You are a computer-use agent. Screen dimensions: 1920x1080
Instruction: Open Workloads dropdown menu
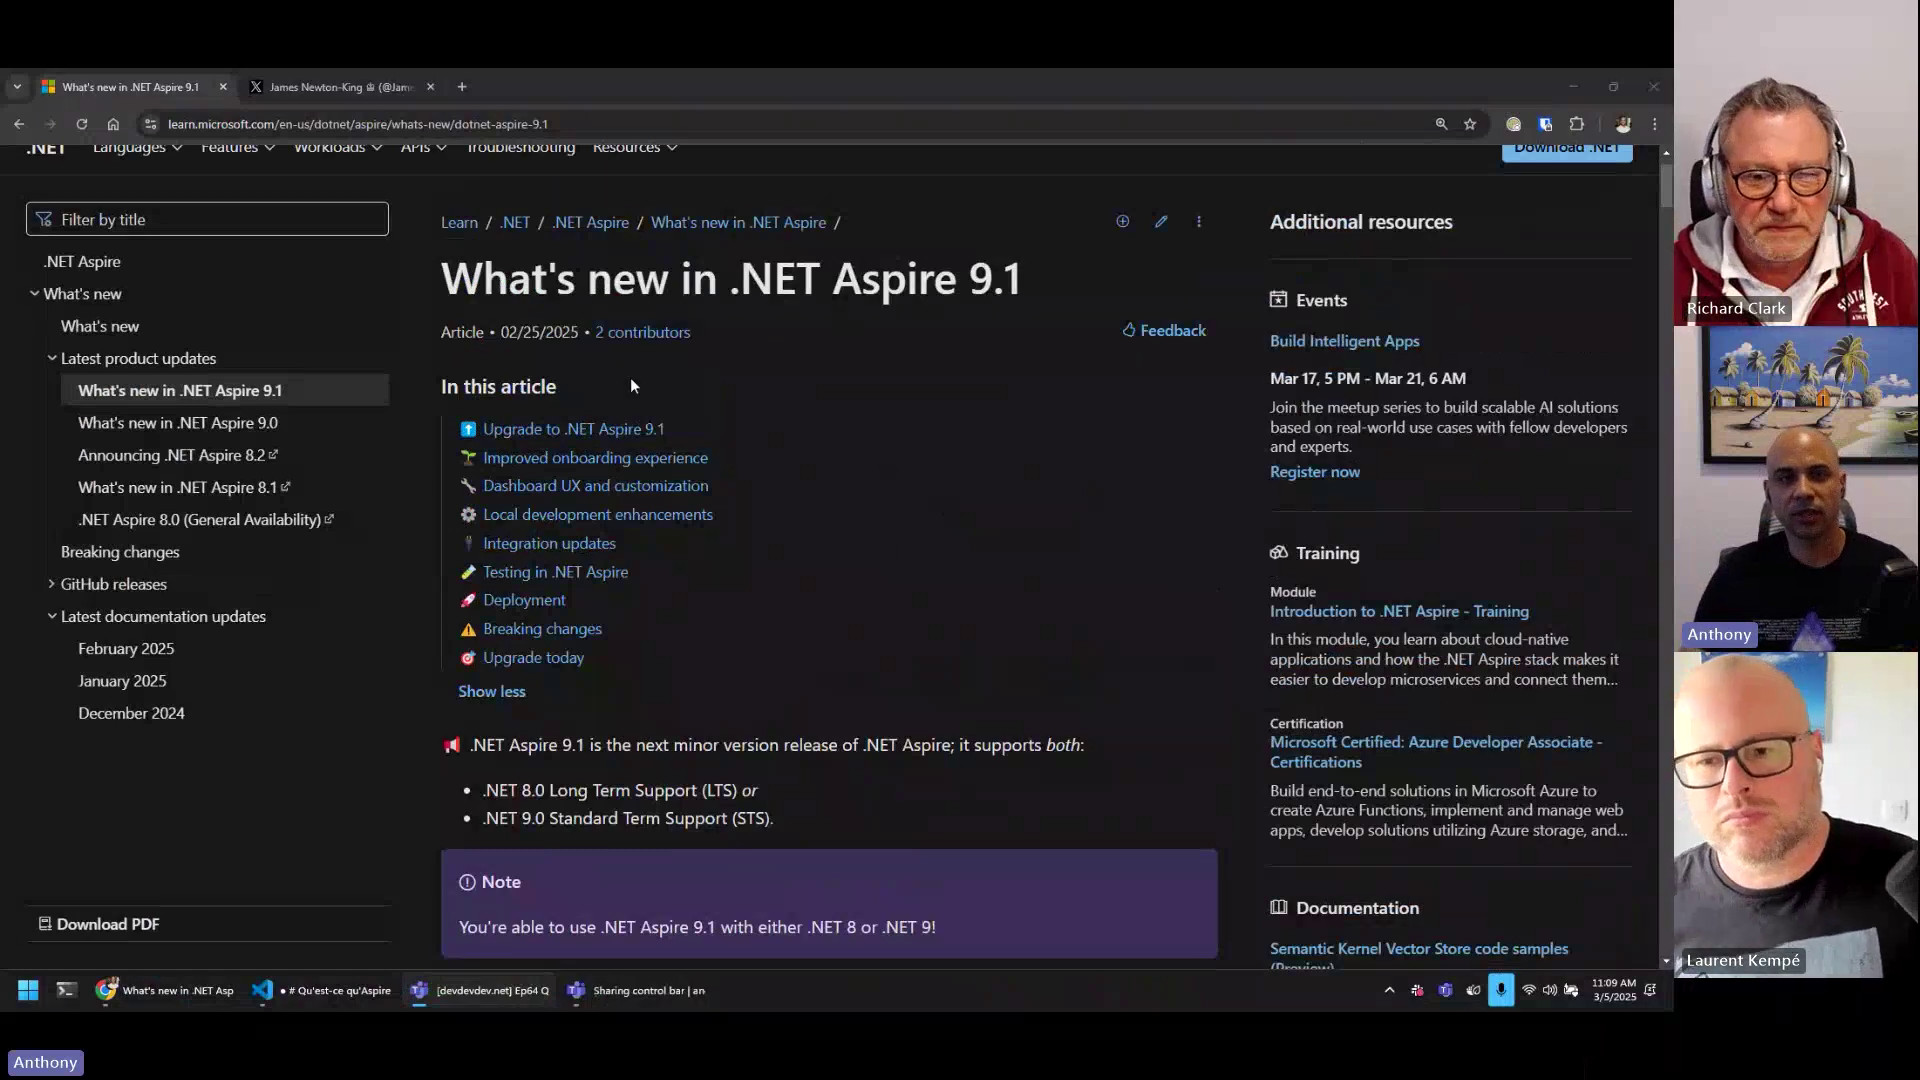(x=337, y=148)
